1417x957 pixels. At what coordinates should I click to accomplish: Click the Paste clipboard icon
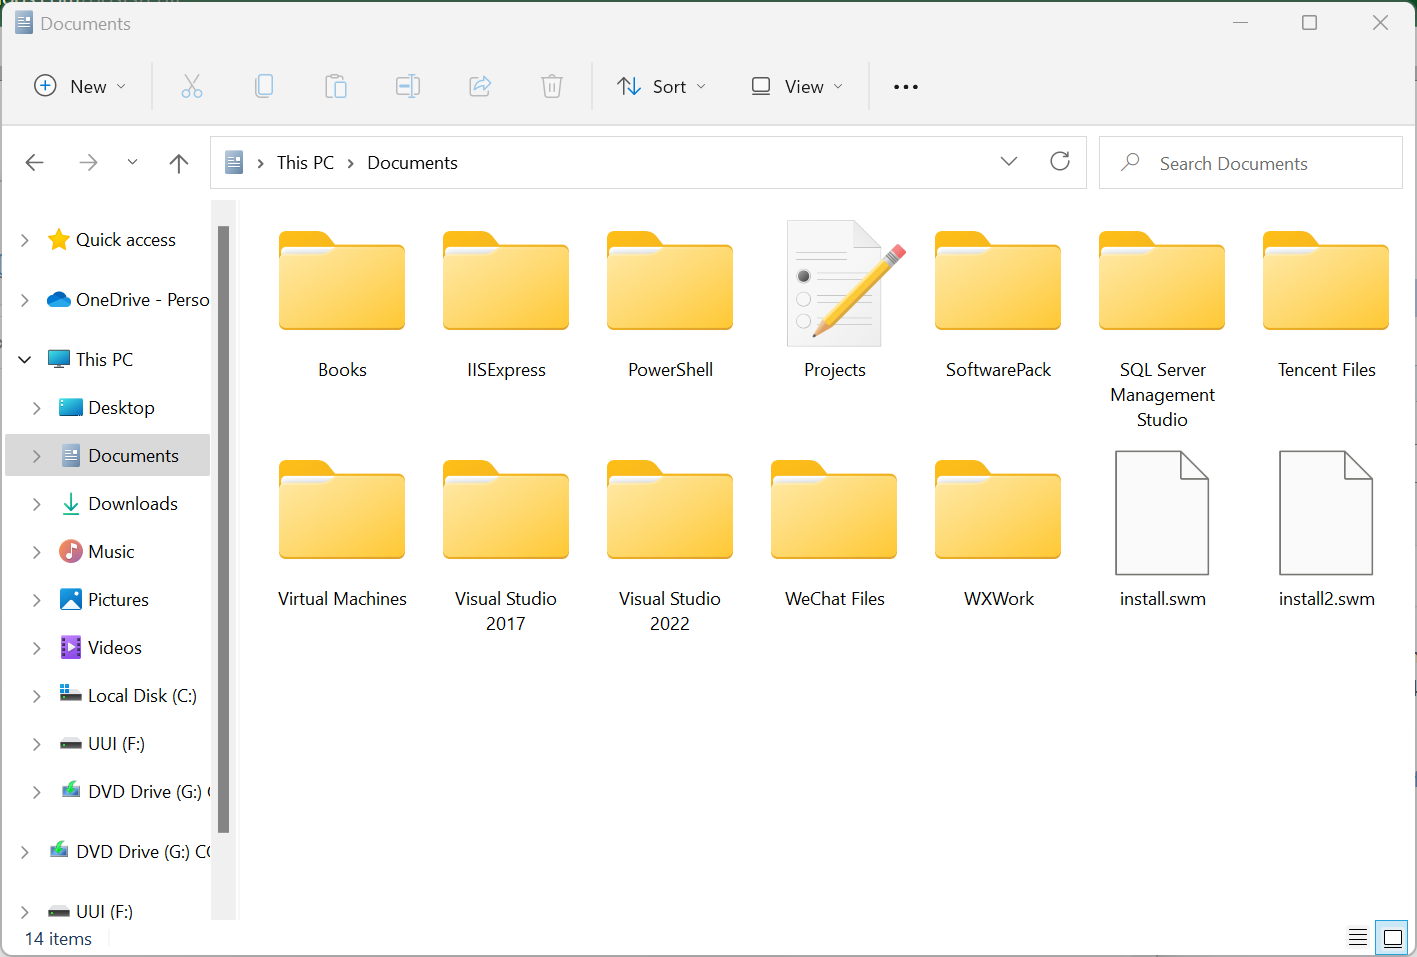pos(336,87)
